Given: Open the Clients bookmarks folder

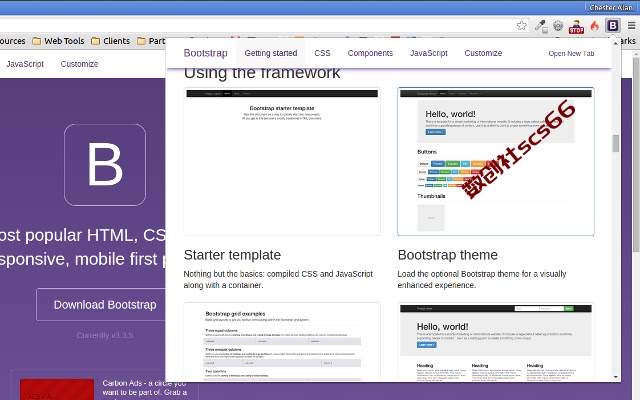Looking at the screenshot, I should click(111, 41).
